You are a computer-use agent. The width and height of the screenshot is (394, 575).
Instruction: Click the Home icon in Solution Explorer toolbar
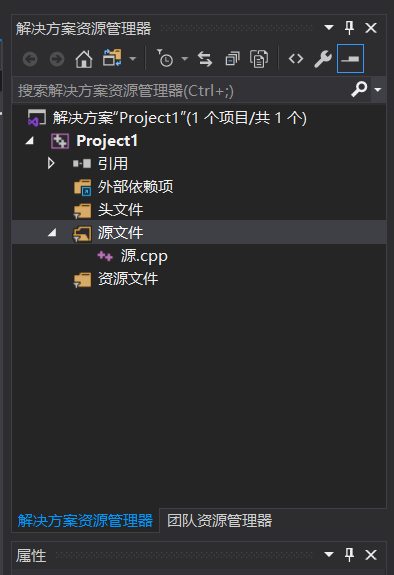pos(84,59)
